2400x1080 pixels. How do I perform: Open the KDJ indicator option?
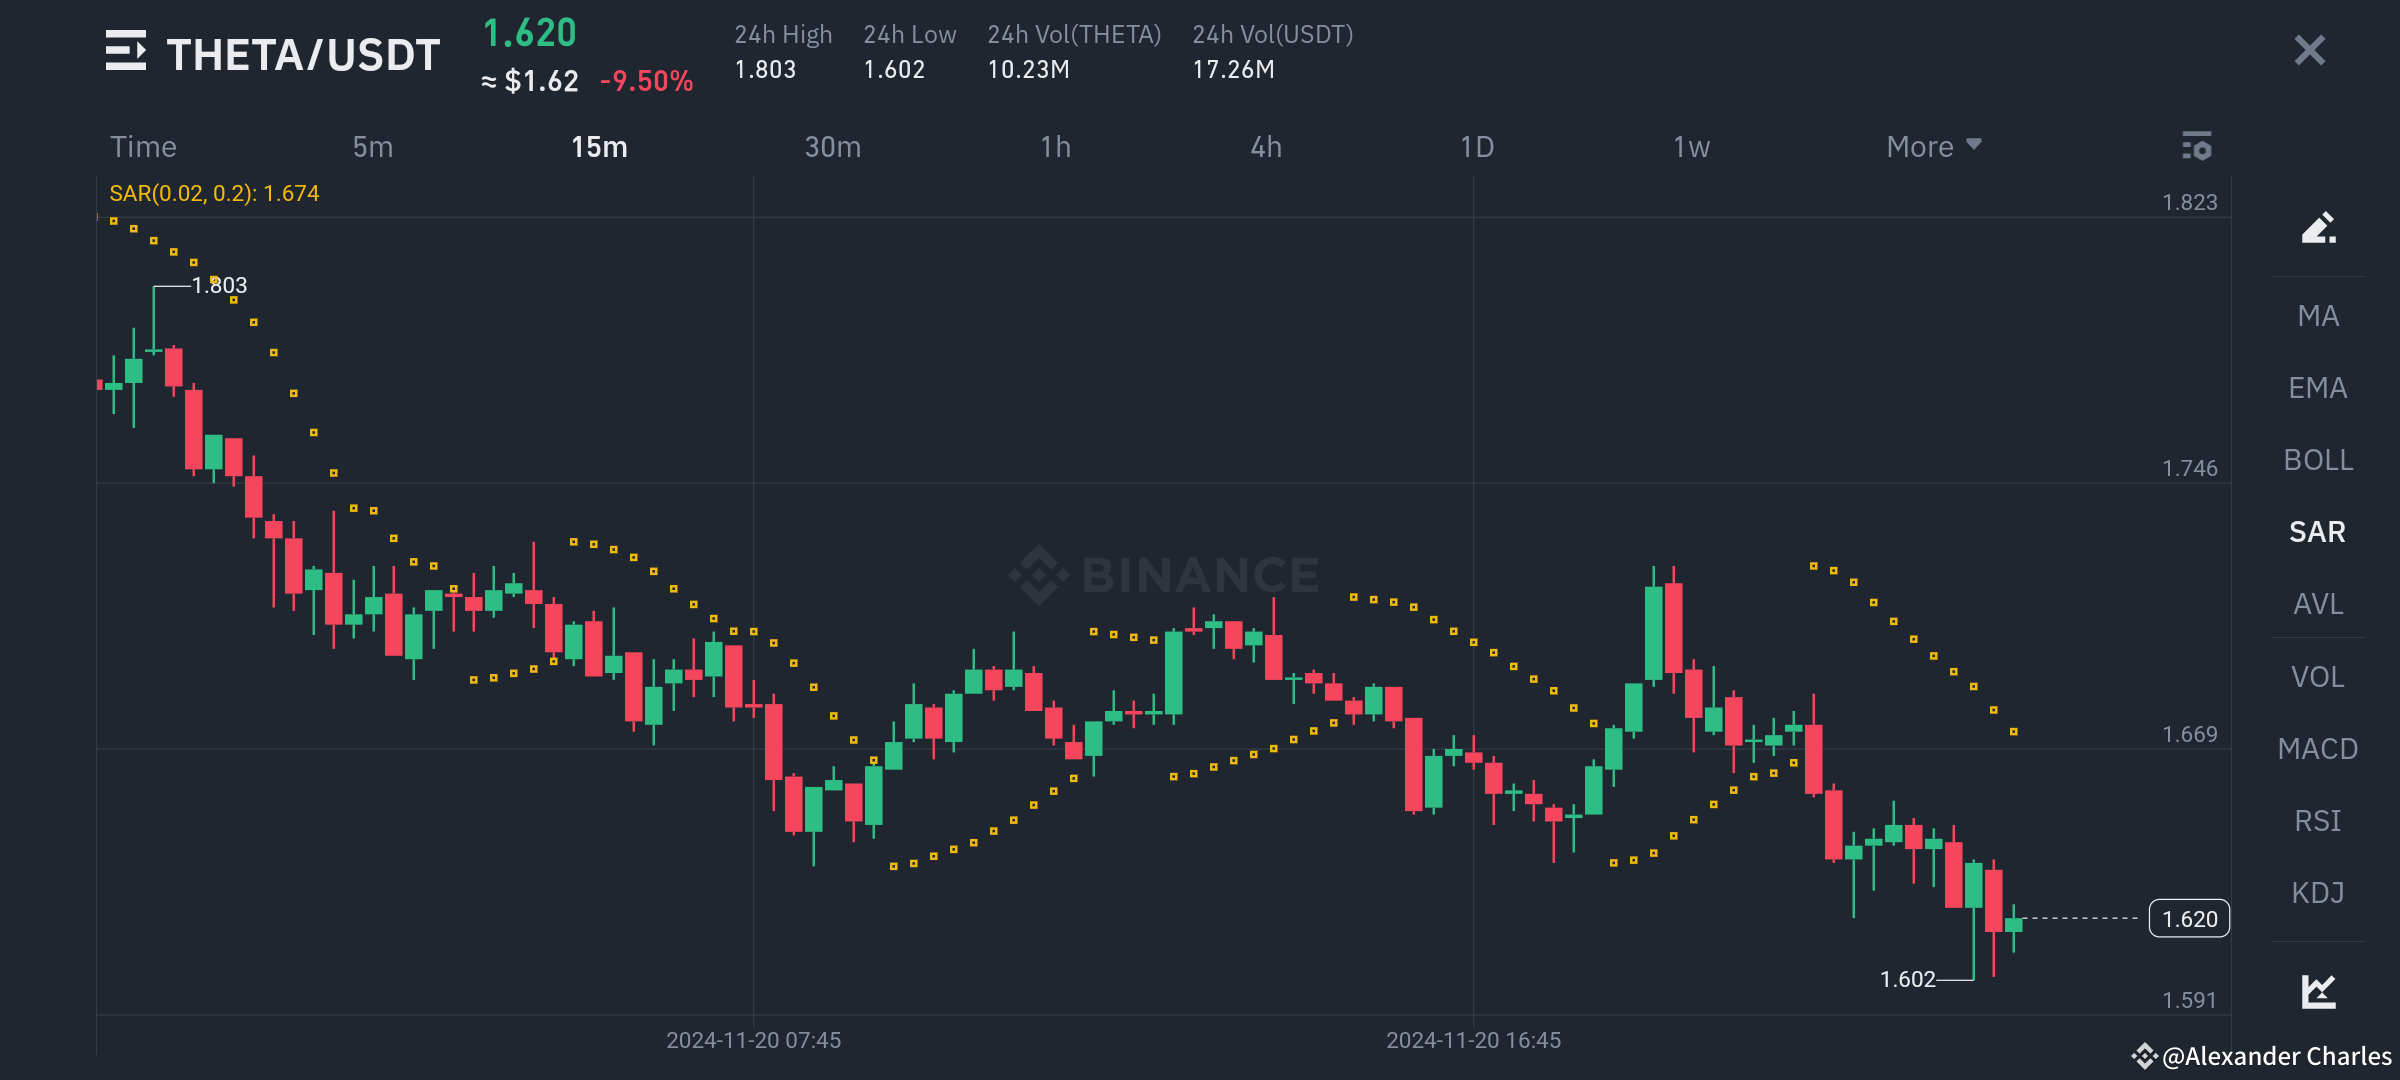[2318, 892]
